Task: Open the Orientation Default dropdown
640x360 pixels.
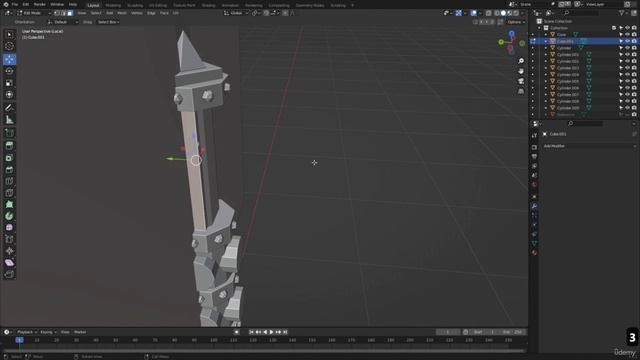Action: pos(63,22)
